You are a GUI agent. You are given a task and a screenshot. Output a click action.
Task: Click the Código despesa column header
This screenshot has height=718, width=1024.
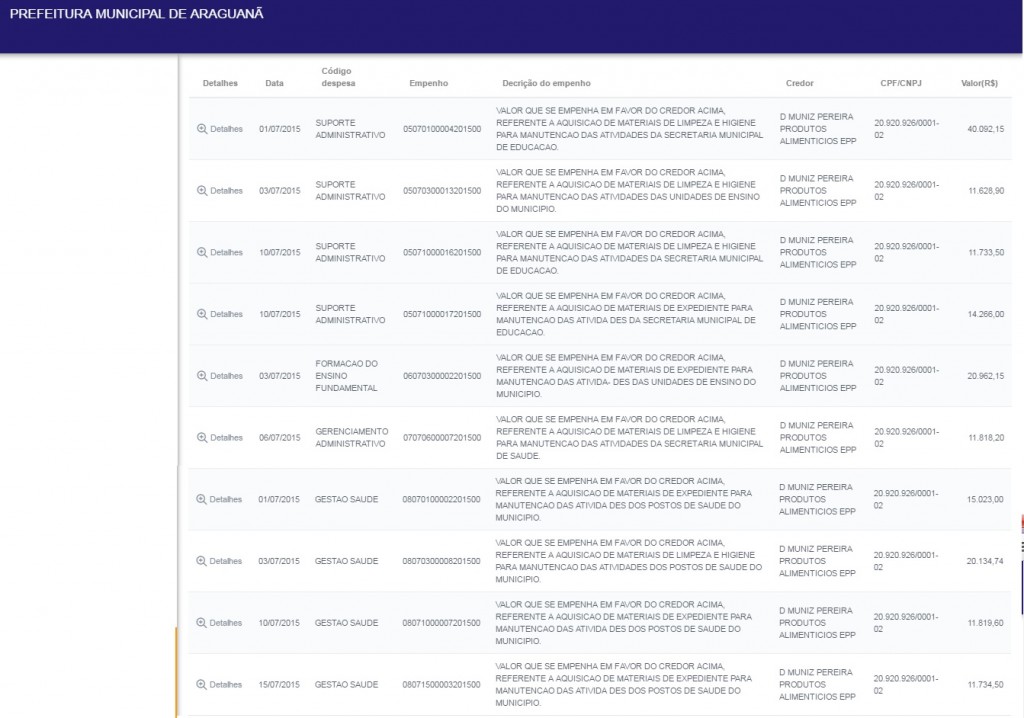pos(337,77)
